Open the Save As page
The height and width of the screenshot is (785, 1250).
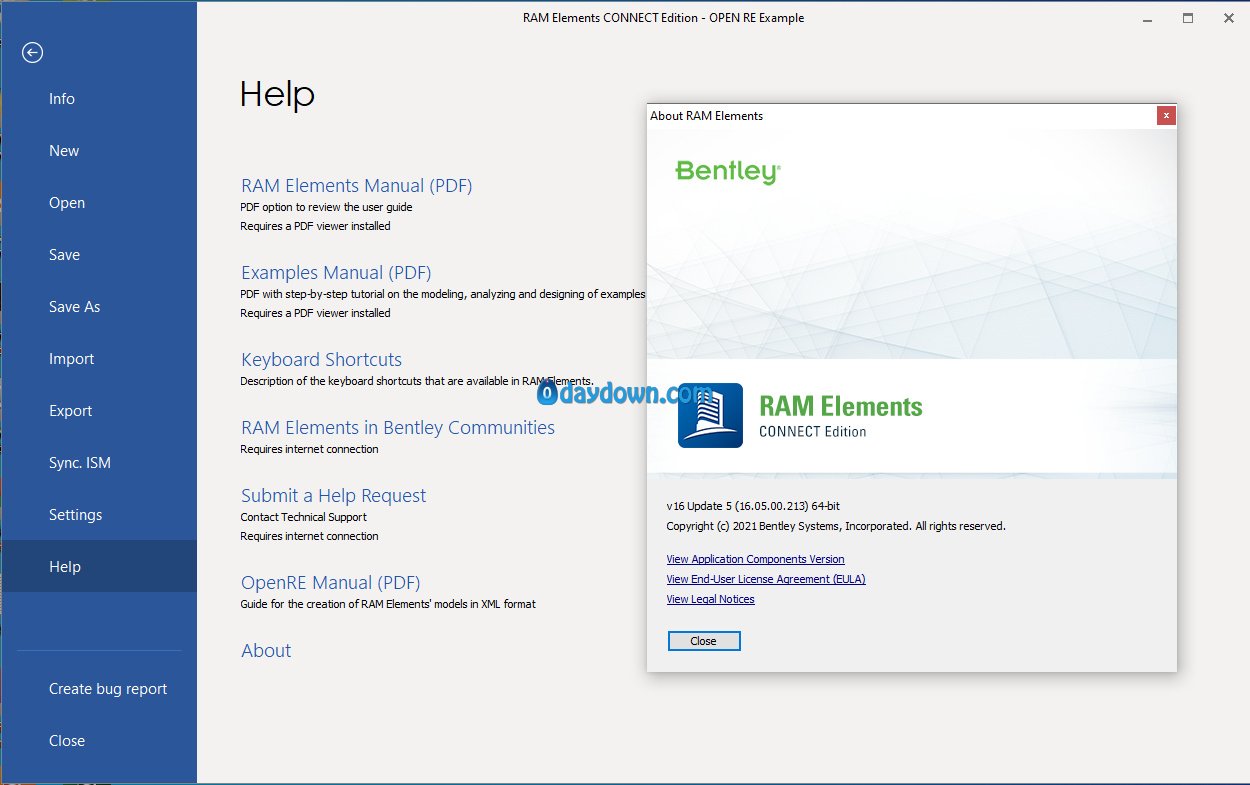pos(99,307)
